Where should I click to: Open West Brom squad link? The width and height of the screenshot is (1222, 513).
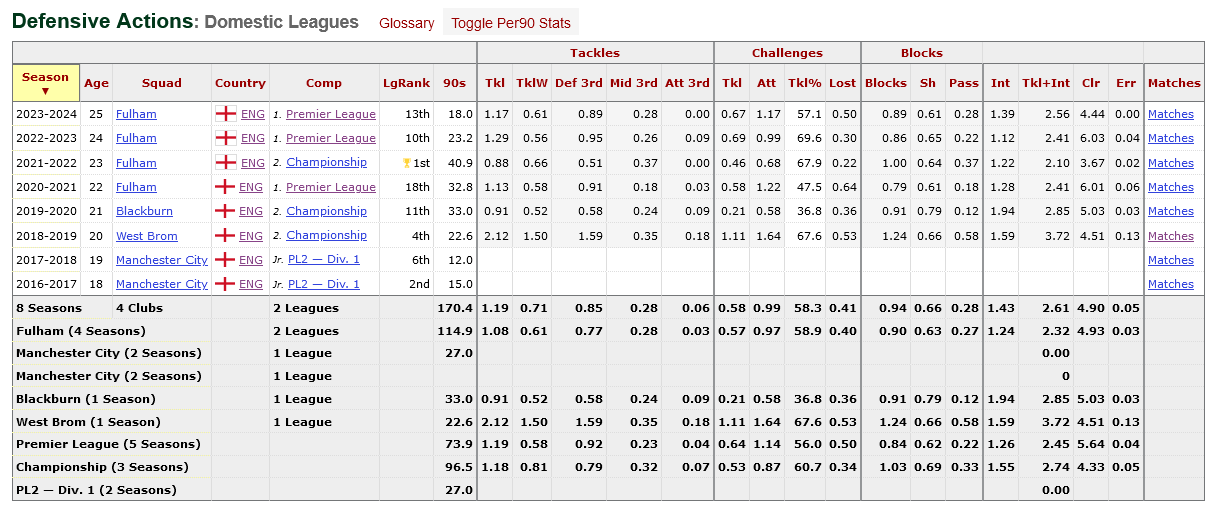(x=146, y=236)
